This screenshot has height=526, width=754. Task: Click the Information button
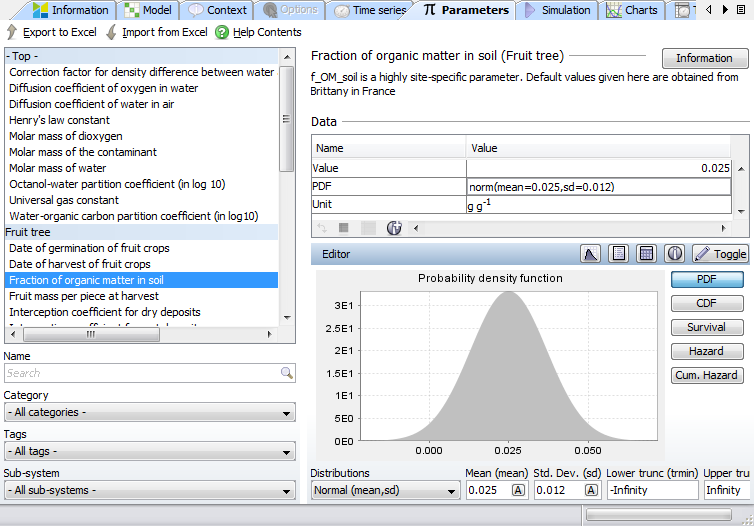pyautogui.click(x=704, y=58)
